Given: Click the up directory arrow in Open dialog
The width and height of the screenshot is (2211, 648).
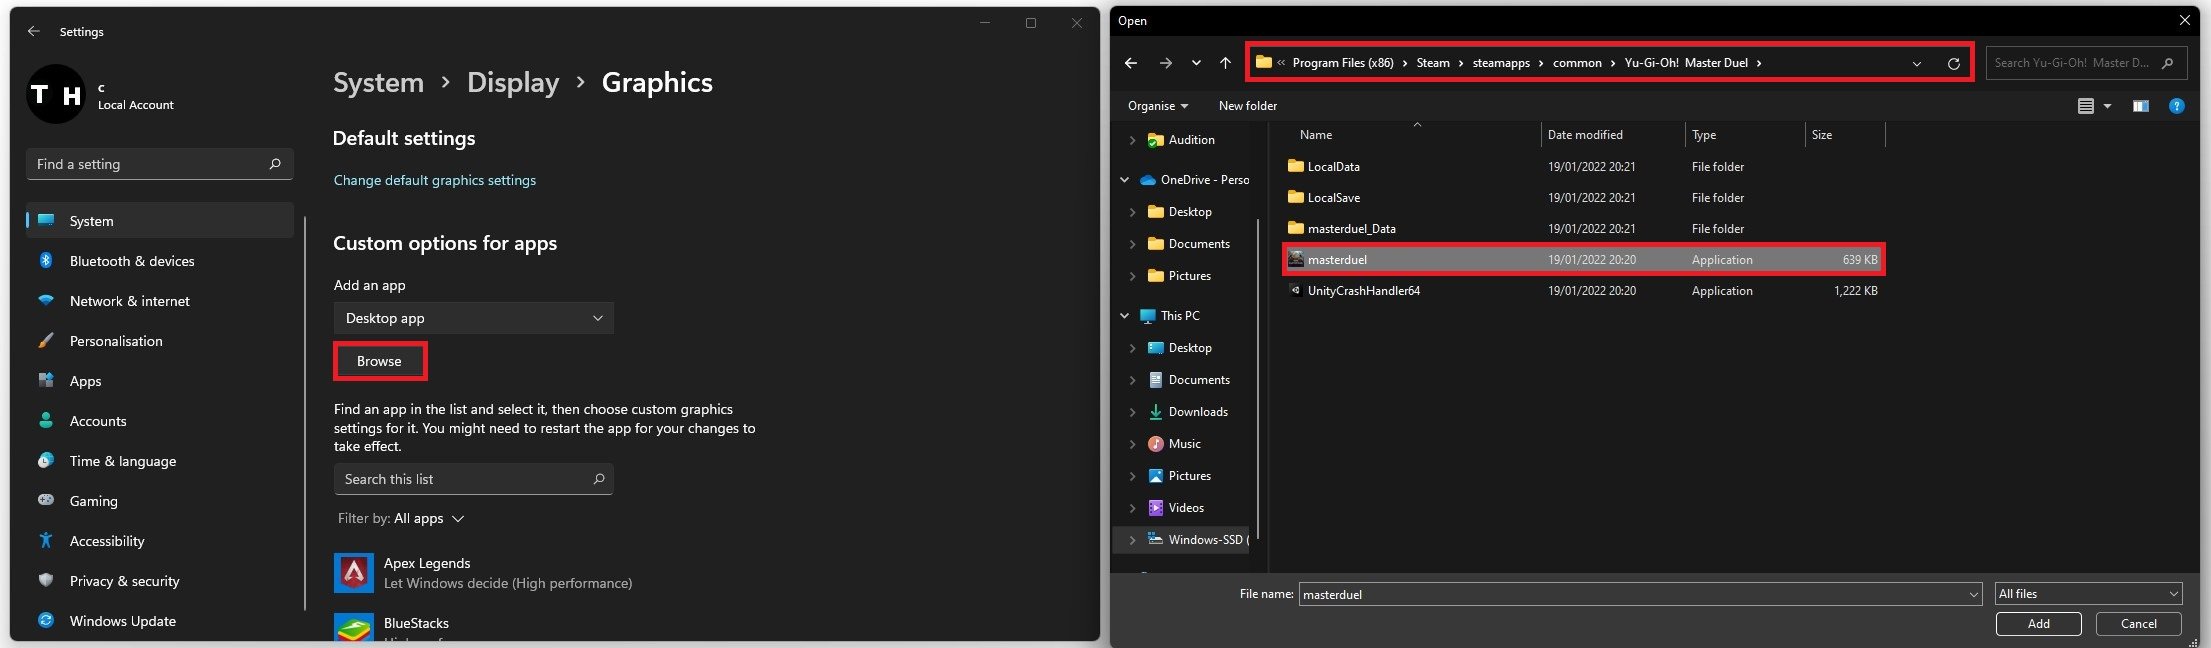Looking at the screenshot, I should coord(1225,63).
